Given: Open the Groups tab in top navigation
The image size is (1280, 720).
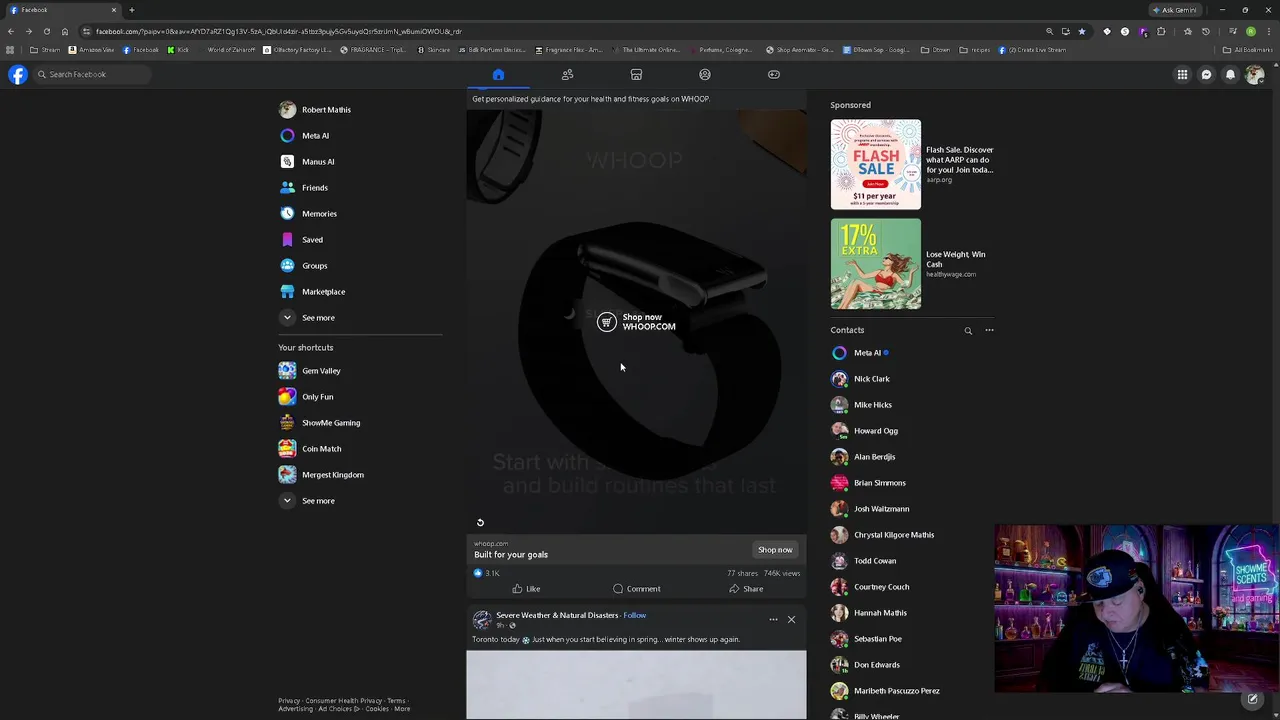Looking at the screenshot, I should pyautogui.click(x=705, y=74).
